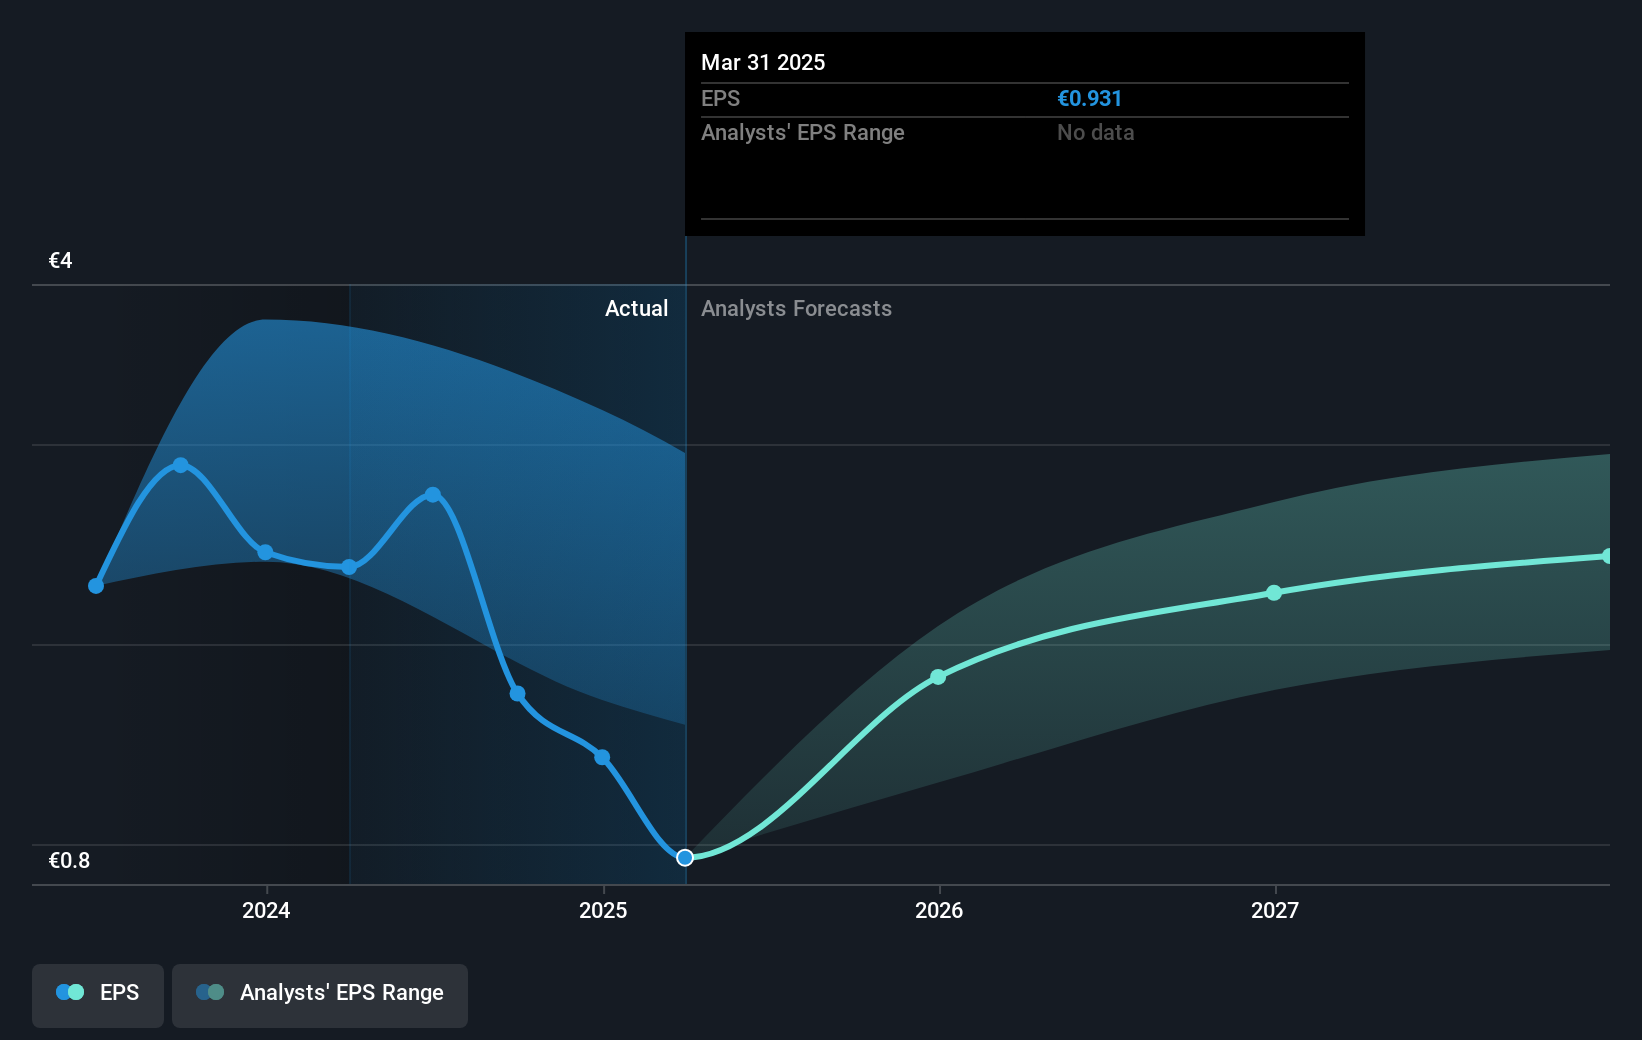Toggle the Analysts' EPS Range band visibility
Screen dimensions: 1642x1040
click(319, 995)
